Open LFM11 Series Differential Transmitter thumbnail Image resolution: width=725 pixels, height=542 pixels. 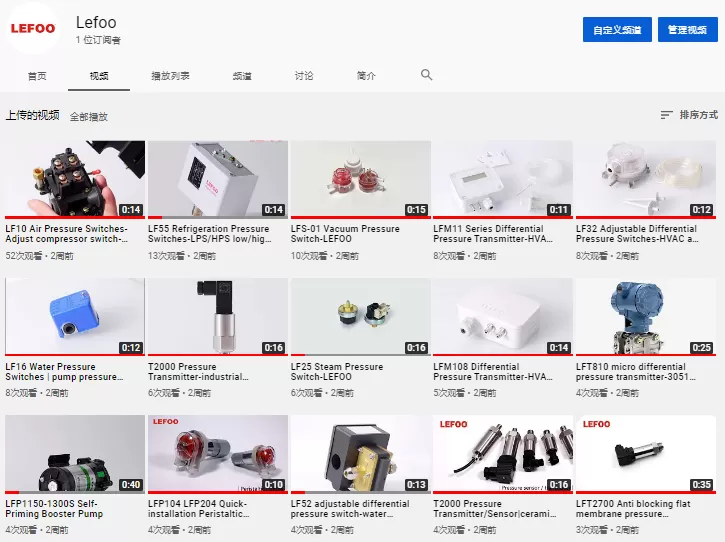(x=503, y=179)
